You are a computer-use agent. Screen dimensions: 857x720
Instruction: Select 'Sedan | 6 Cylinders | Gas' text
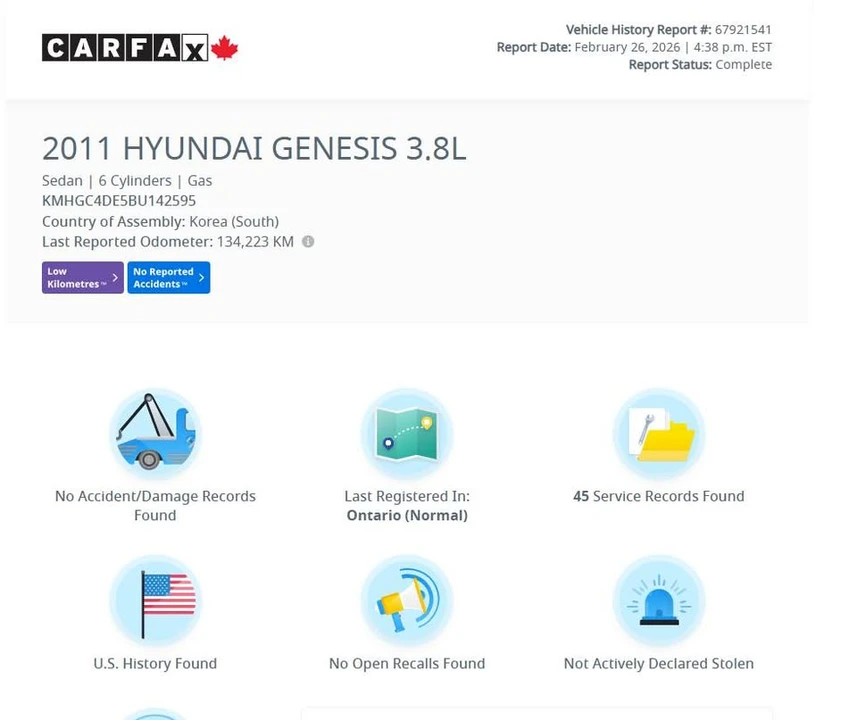[x=127, y=181]
